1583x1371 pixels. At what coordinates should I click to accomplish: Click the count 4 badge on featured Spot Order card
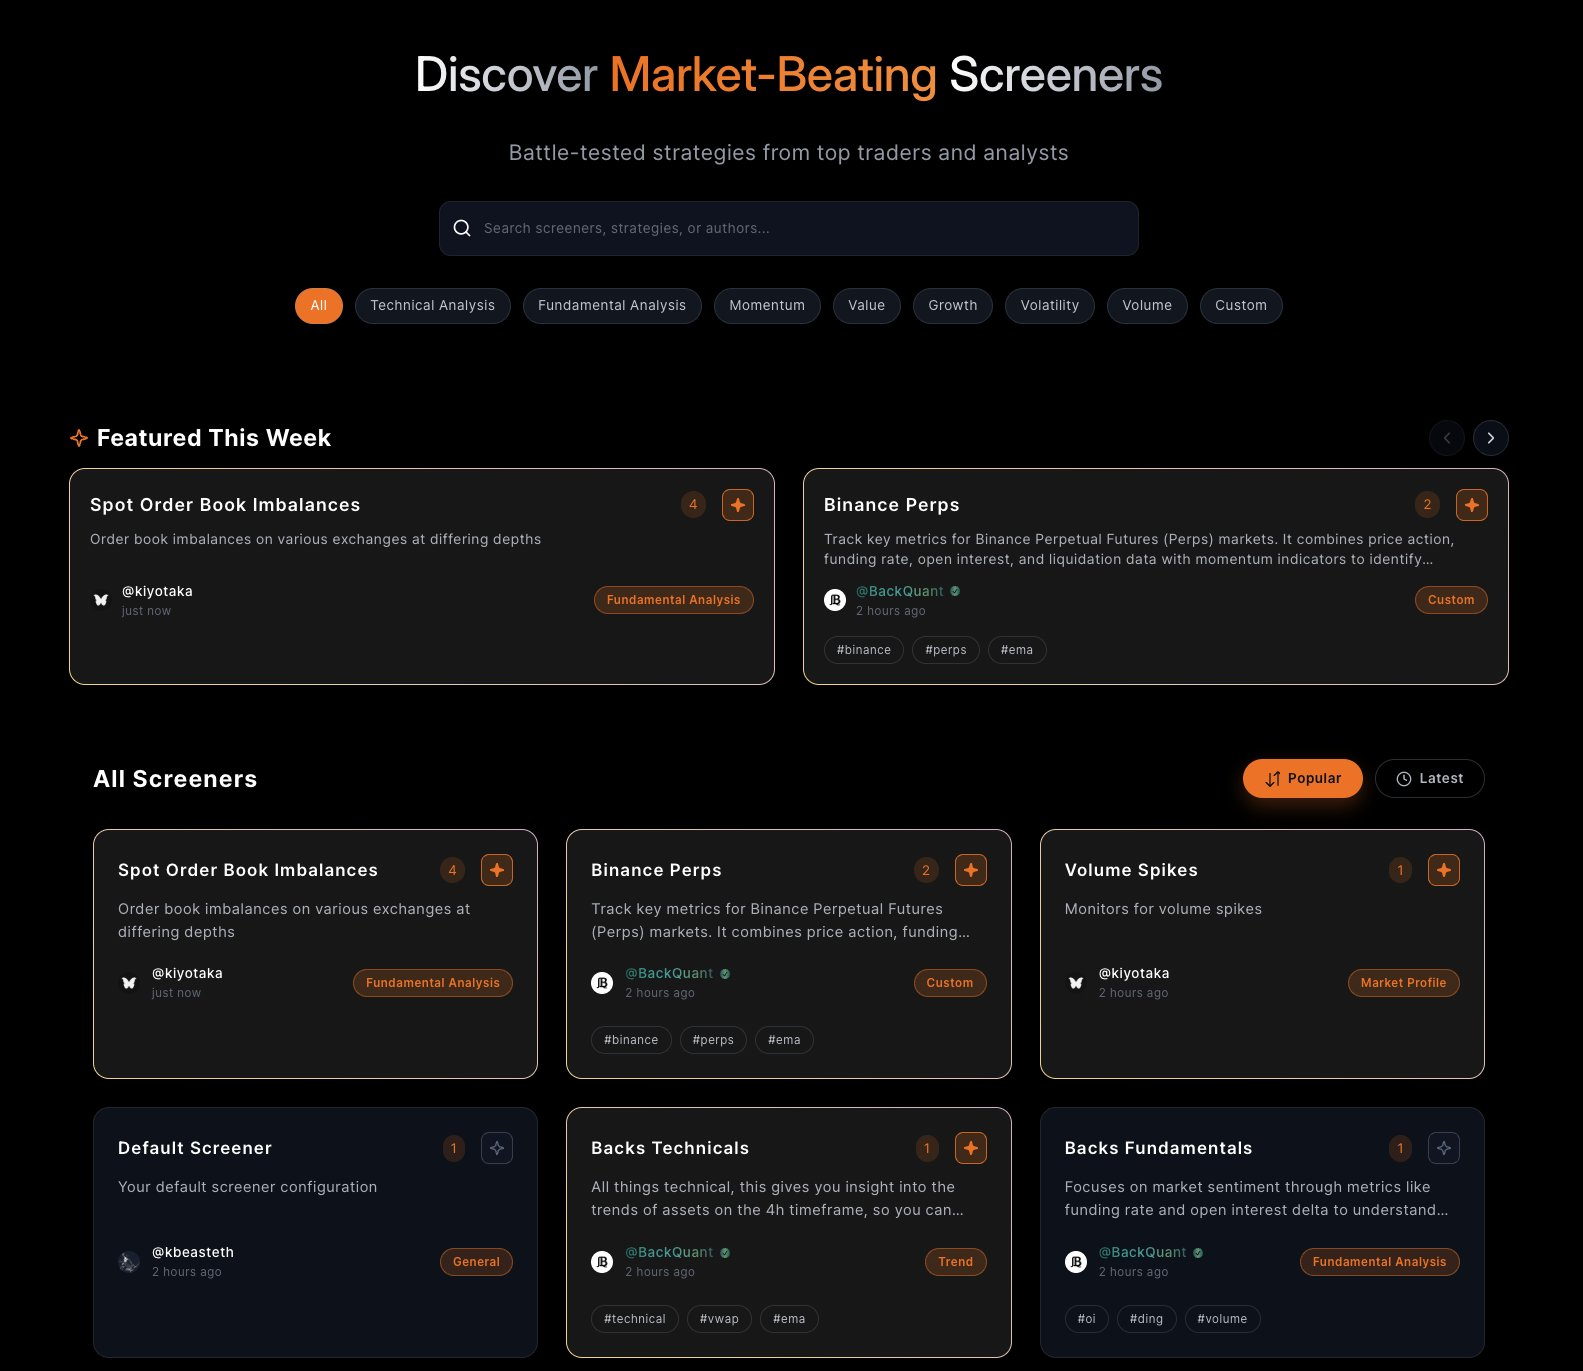pos(693,505)
